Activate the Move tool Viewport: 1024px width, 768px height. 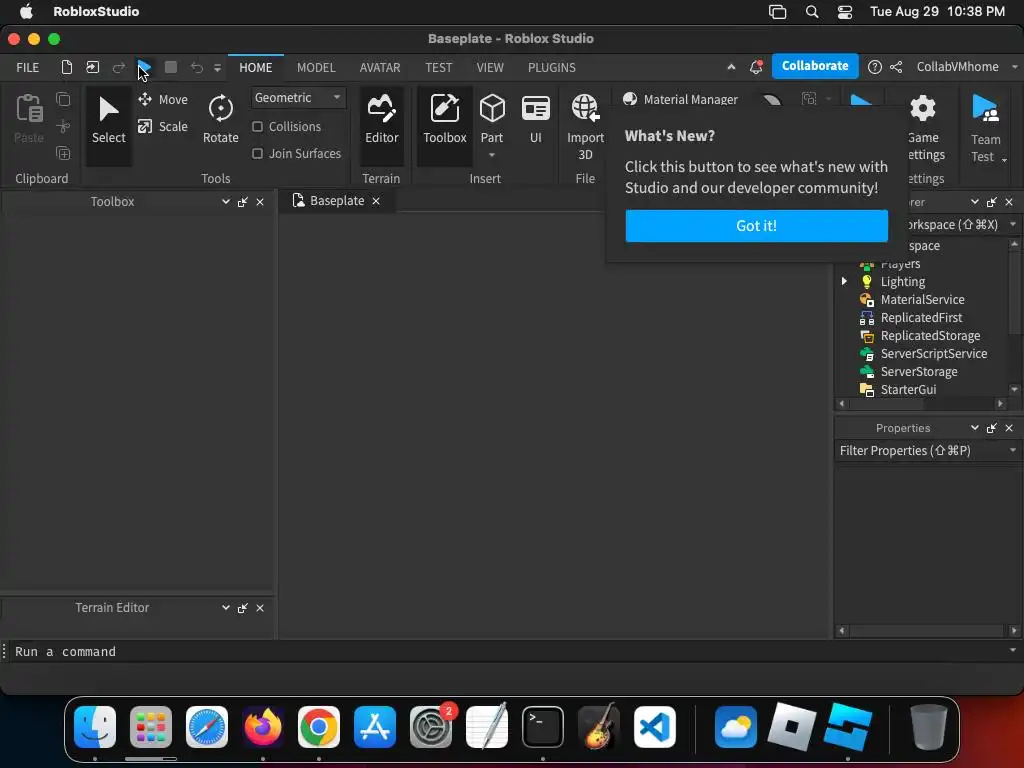163,99
